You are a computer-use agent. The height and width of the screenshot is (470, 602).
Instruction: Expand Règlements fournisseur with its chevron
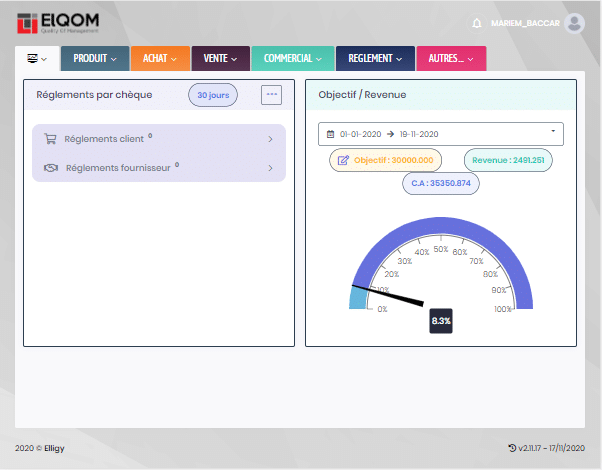[x=270, y=168]
